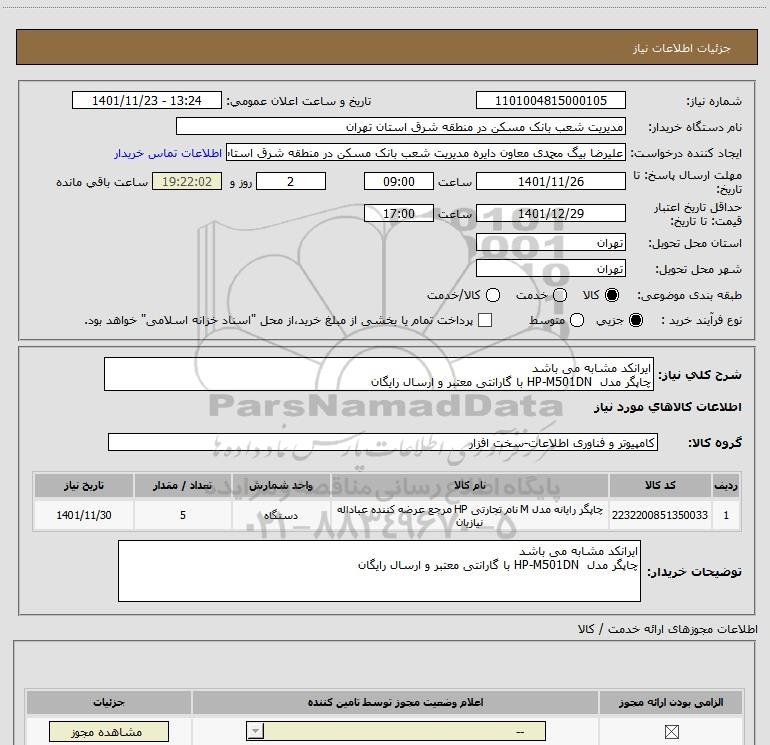
Task: Click the buyer notes text area
Action: pos(379,571)
